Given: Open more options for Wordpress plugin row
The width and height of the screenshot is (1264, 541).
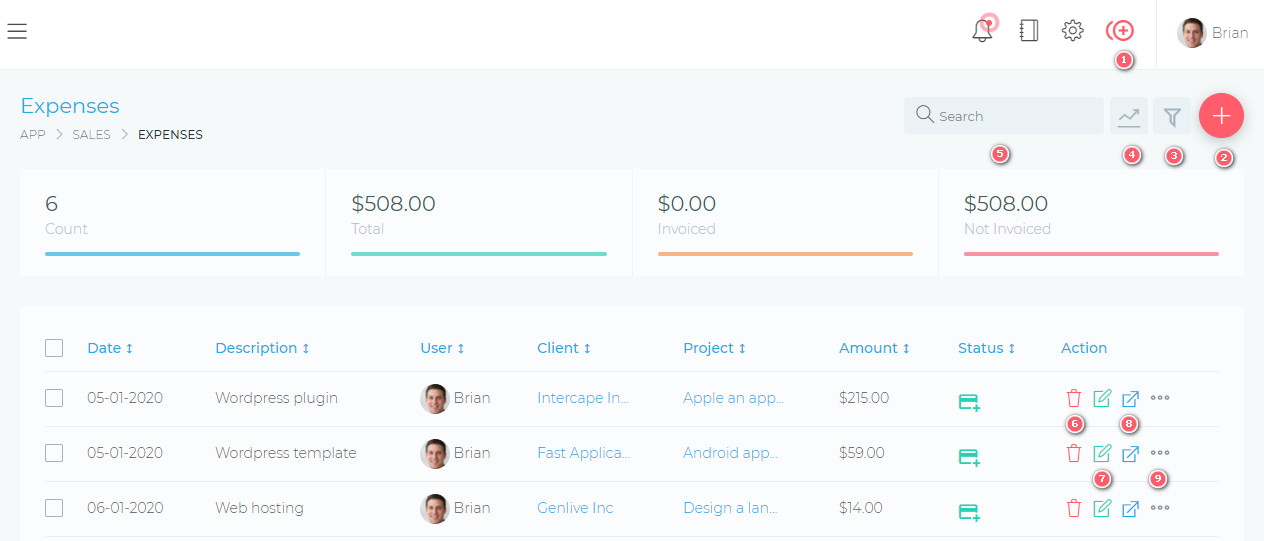Looking at the screenshot, I should [1160, 398].
